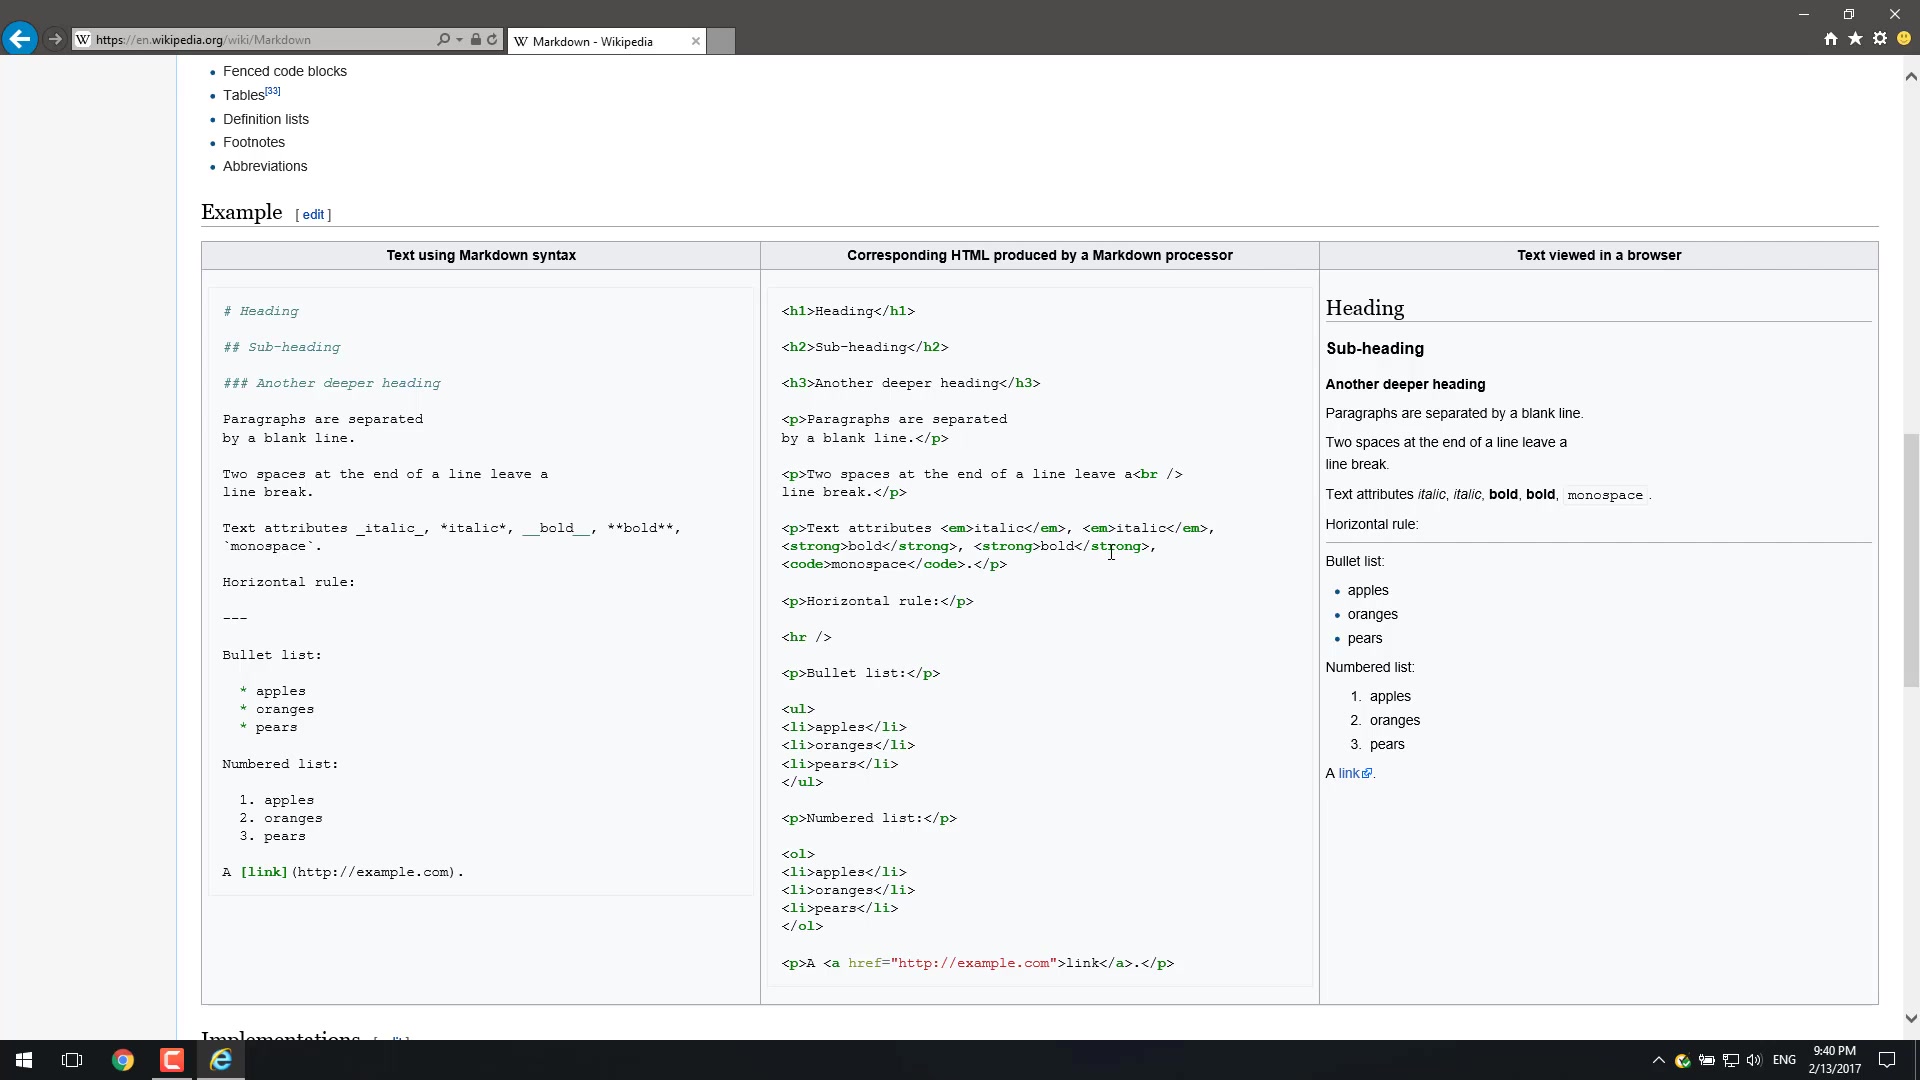Go back with the browser back arrow
This screenshot has width=1920, height=1080.
pyautogui.click(x=19, y=39)
